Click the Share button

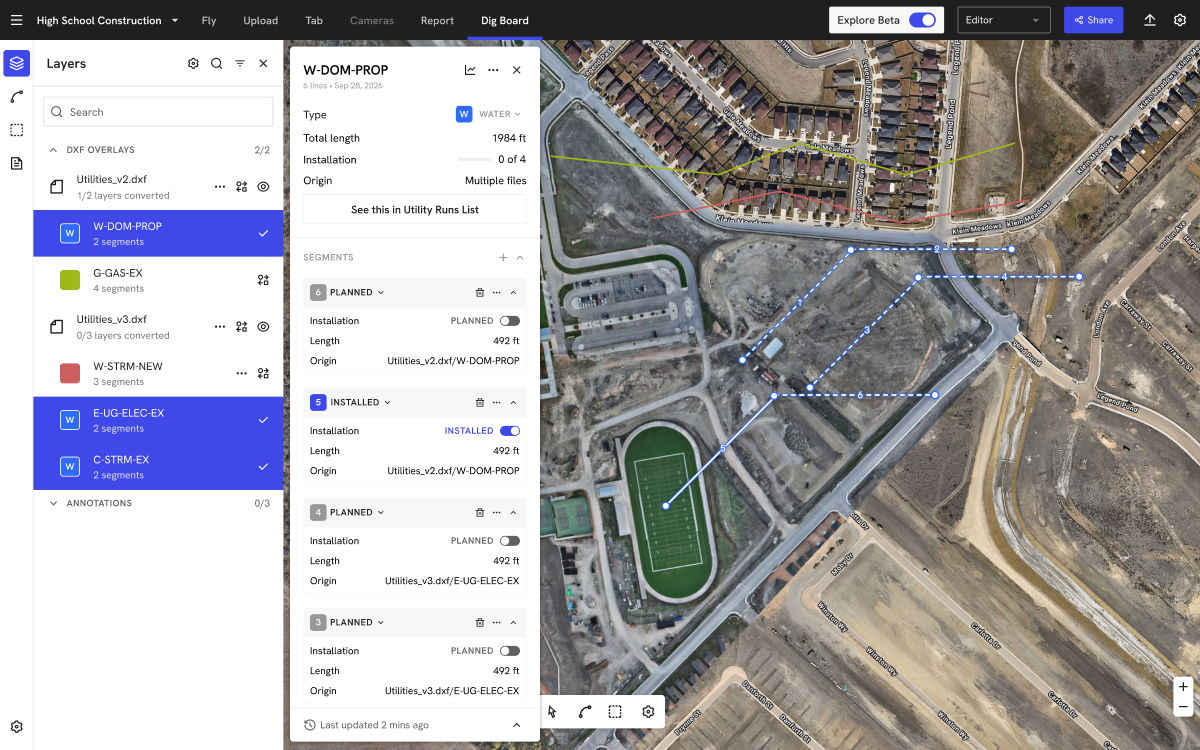click(1093, 20)
